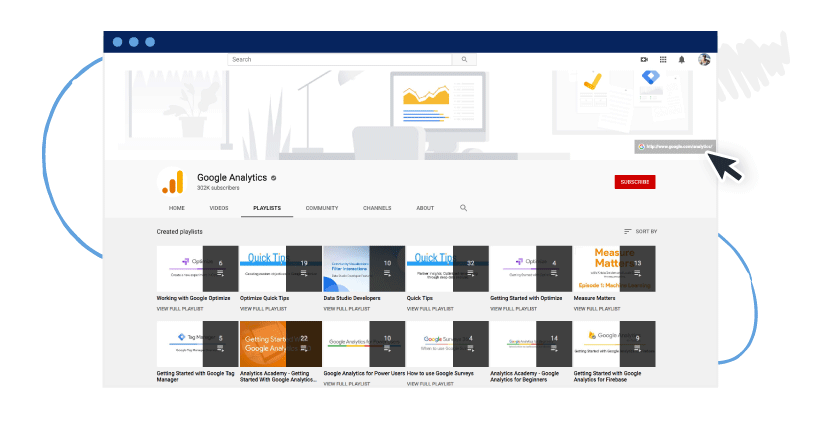This screenshot has height=422, width=820.
Task: View full playlist under Working with Google Optimize
Action: (x=180, y=309)
